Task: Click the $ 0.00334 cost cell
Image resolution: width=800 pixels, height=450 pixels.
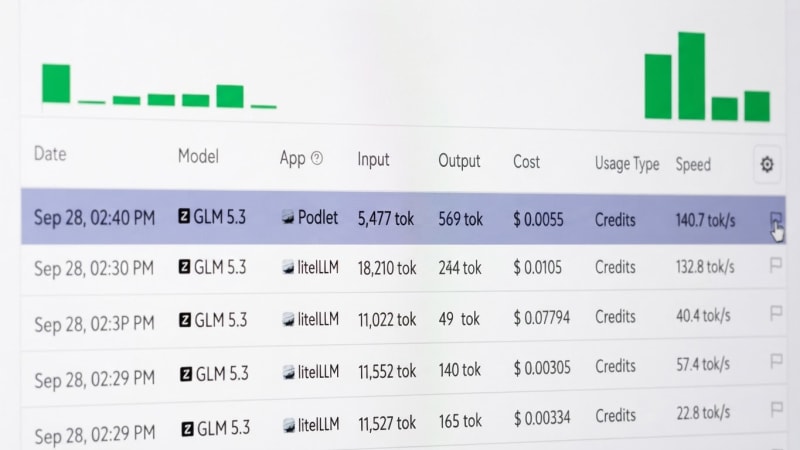Action: tap(542, 418)
